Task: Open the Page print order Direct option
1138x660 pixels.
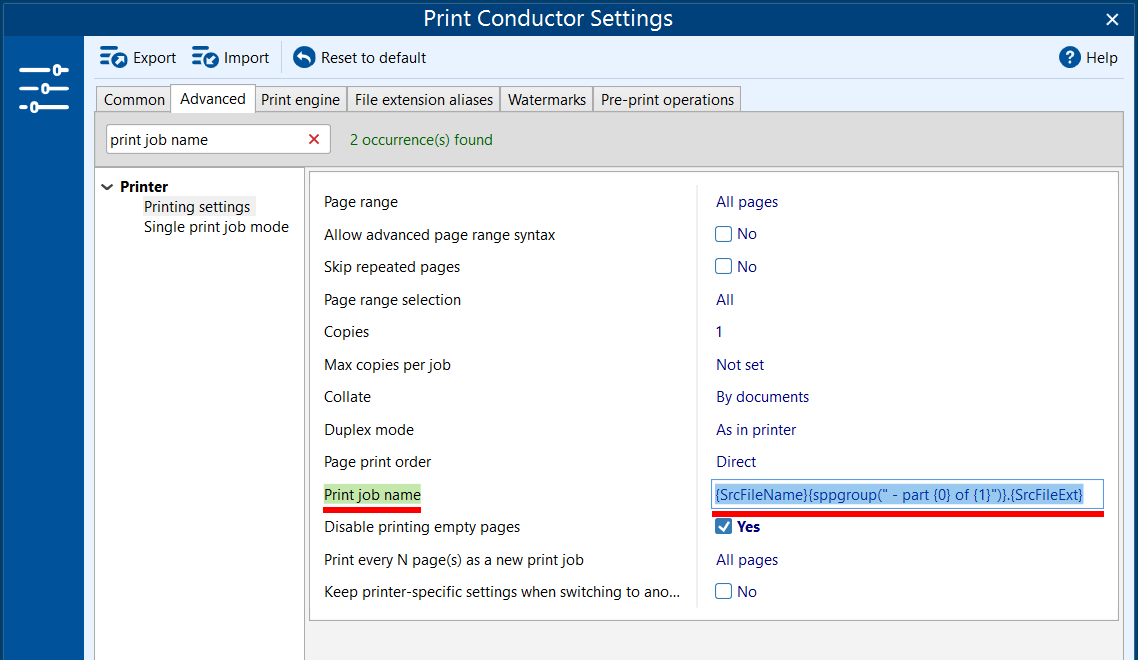Action: pos(736,462)
